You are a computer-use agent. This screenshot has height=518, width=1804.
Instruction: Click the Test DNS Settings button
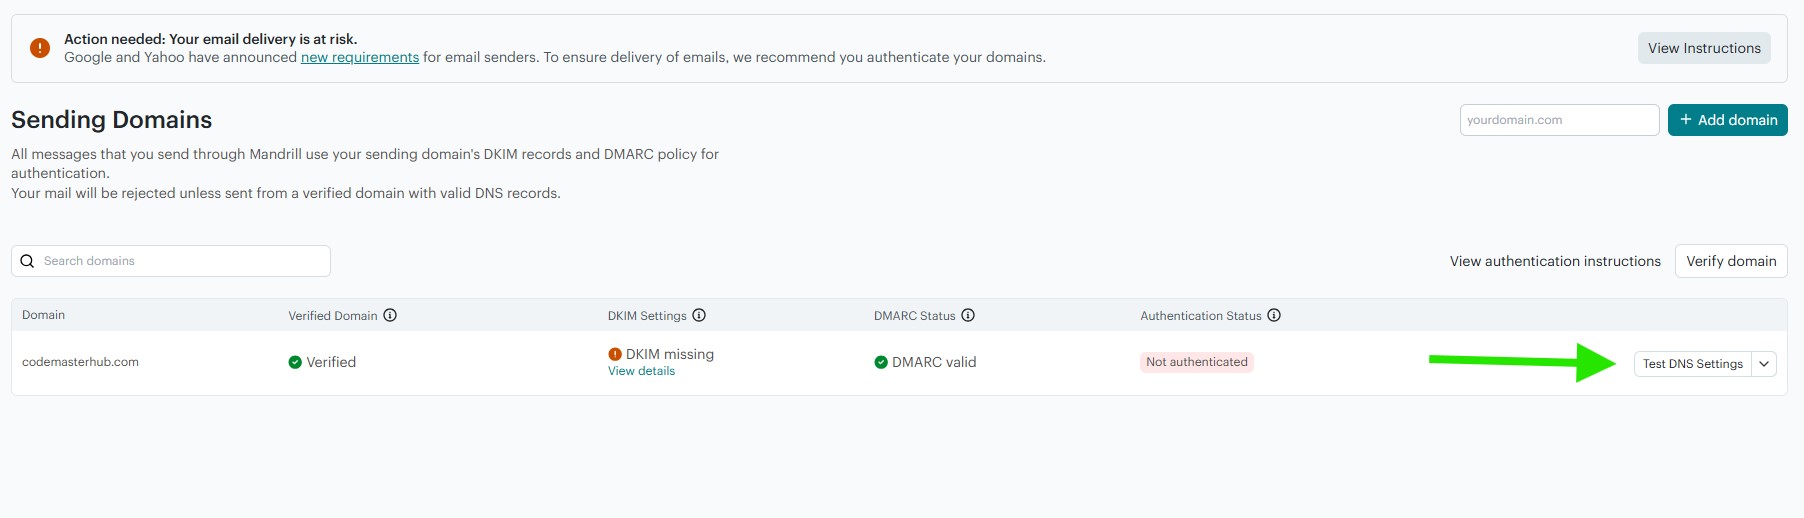(x=1692, y=364)
